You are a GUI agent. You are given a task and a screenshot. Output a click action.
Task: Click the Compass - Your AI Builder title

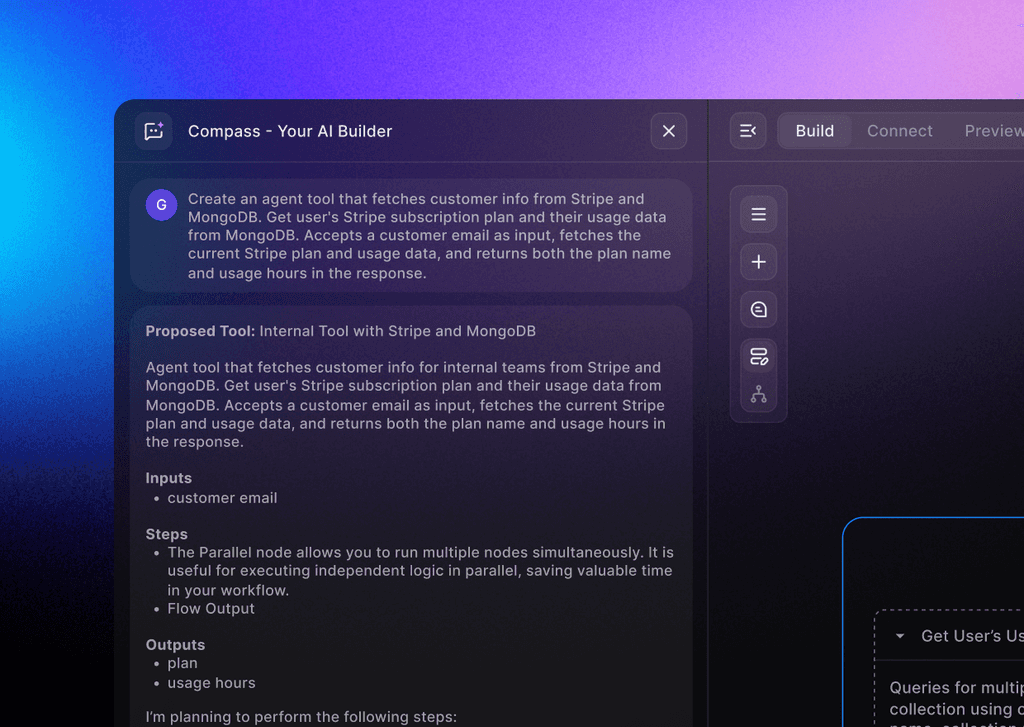[289, 131]
